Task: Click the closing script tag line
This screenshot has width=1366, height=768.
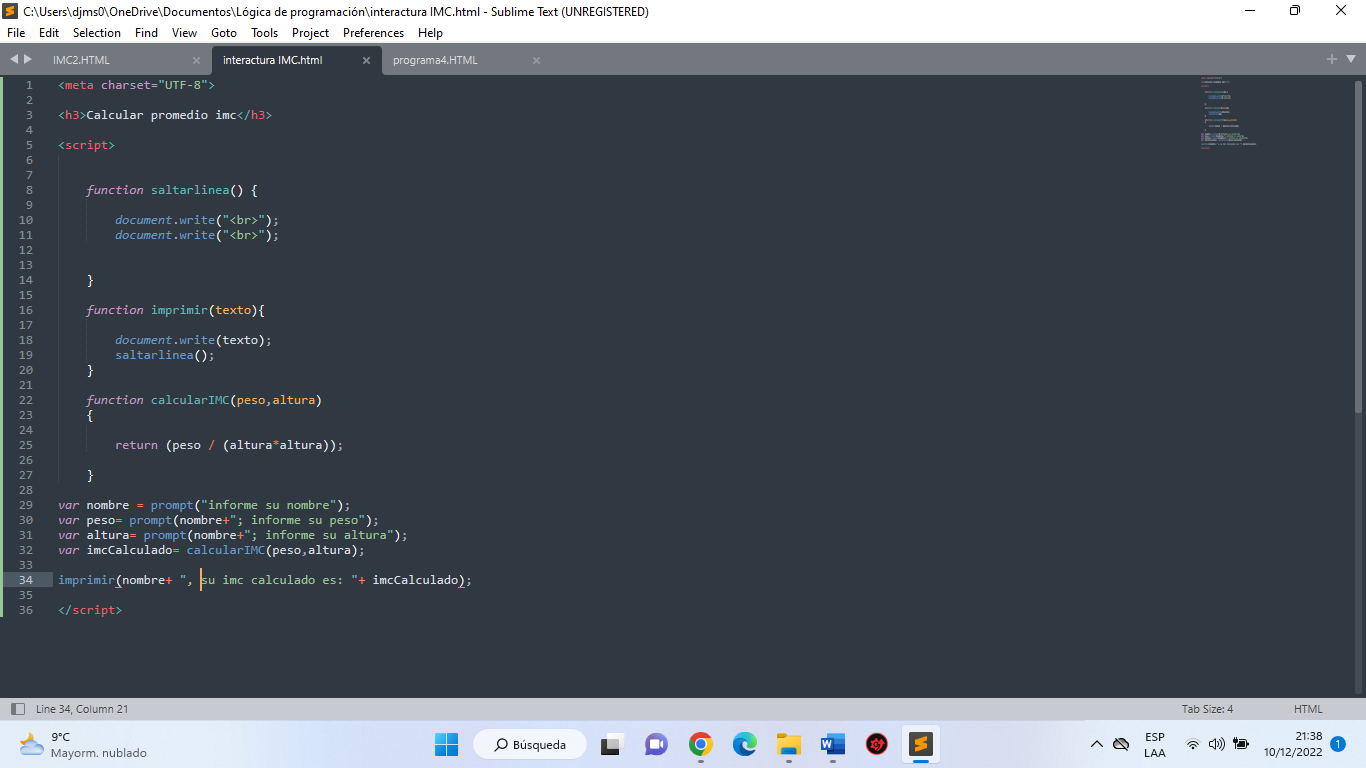Action: point(90,610)
